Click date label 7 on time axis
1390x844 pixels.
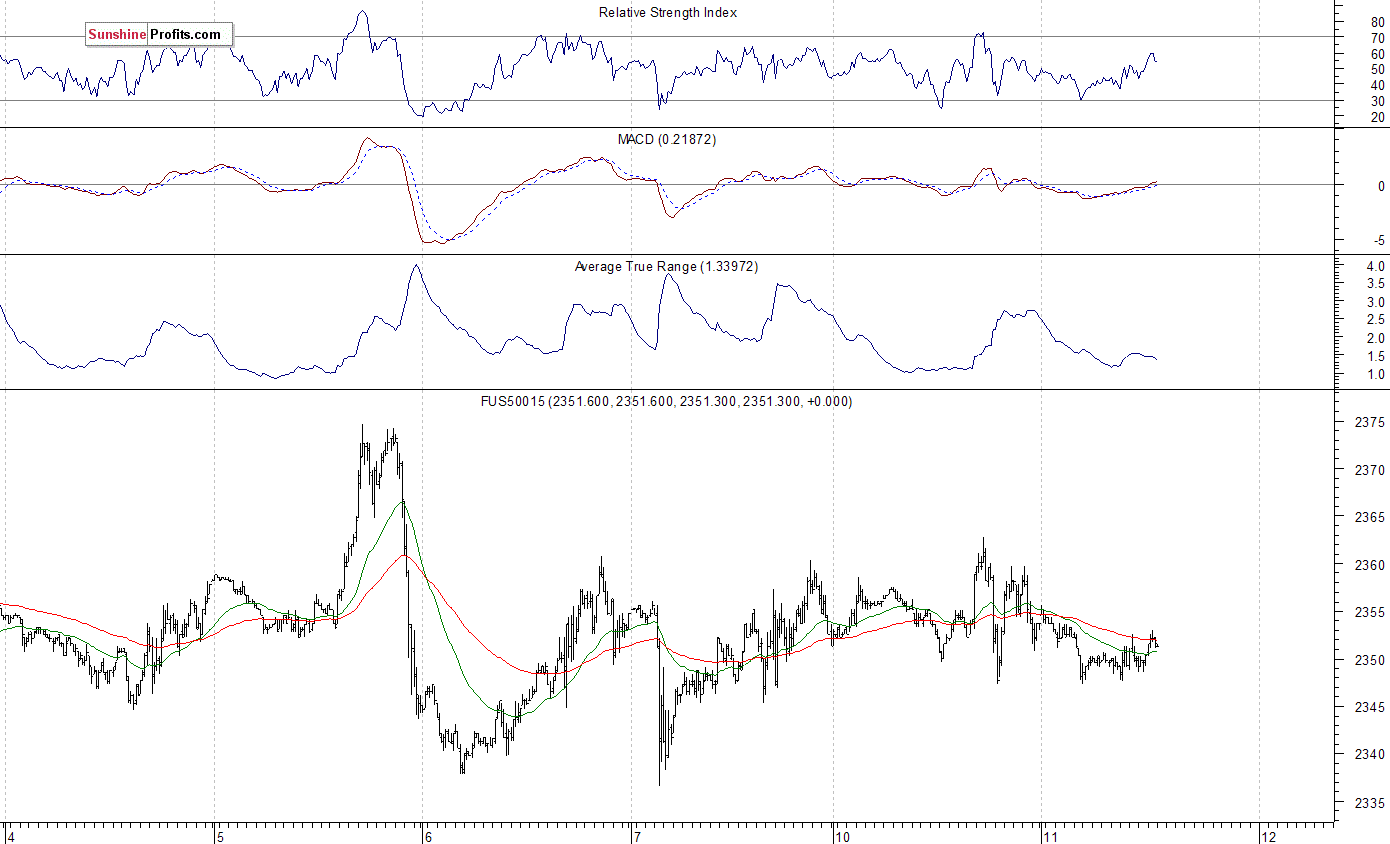pos(636,836)
